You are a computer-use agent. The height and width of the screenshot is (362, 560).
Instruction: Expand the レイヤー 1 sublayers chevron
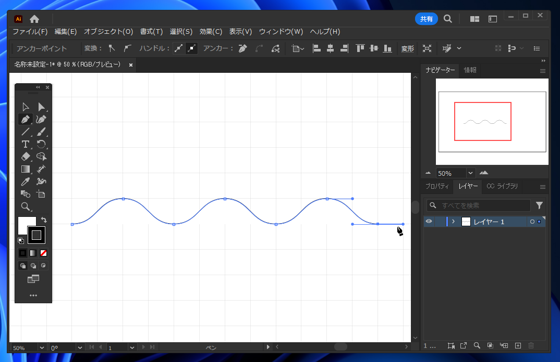point(454,222)
